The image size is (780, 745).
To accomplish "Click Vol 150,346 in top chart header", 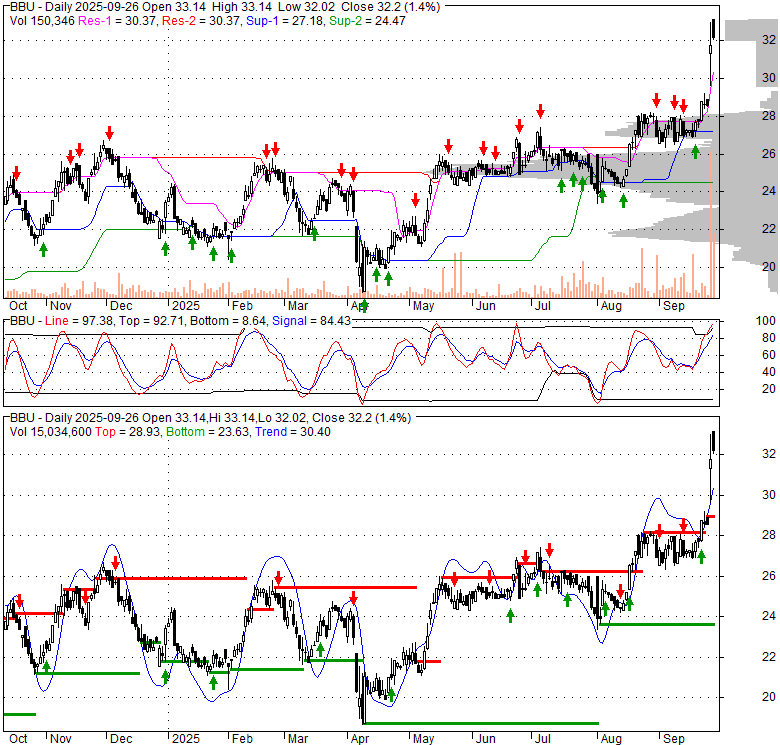I will 42,21.
